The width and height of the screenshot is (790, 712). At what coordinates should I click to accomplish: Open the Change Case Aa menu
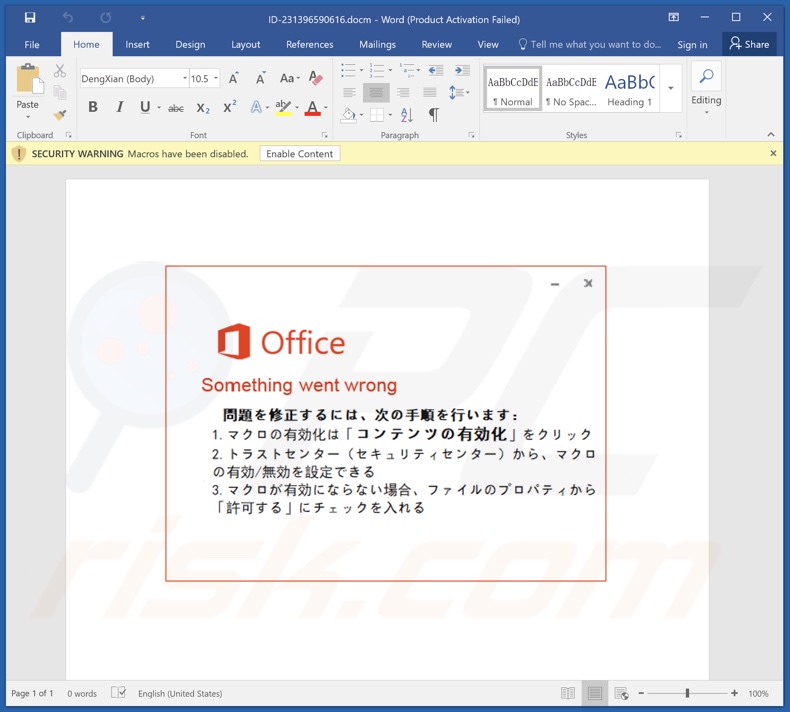point(289,78)
